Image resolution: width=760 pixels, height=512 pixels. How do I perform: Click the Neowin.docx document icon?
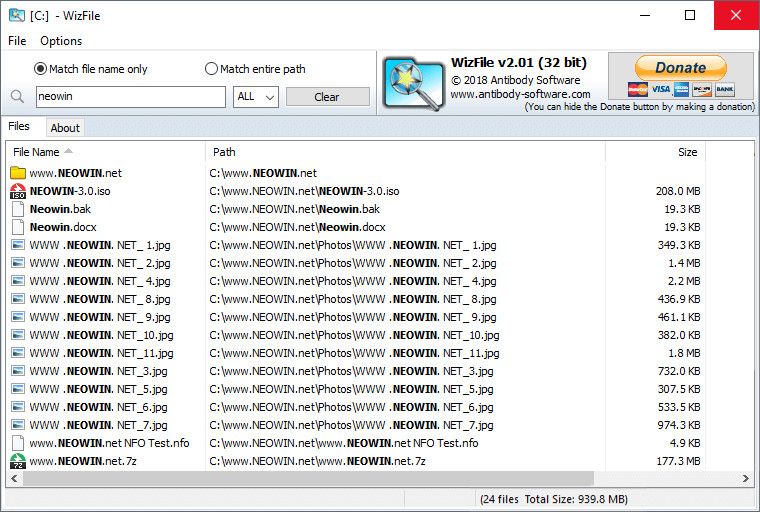(x=18, y=227)
